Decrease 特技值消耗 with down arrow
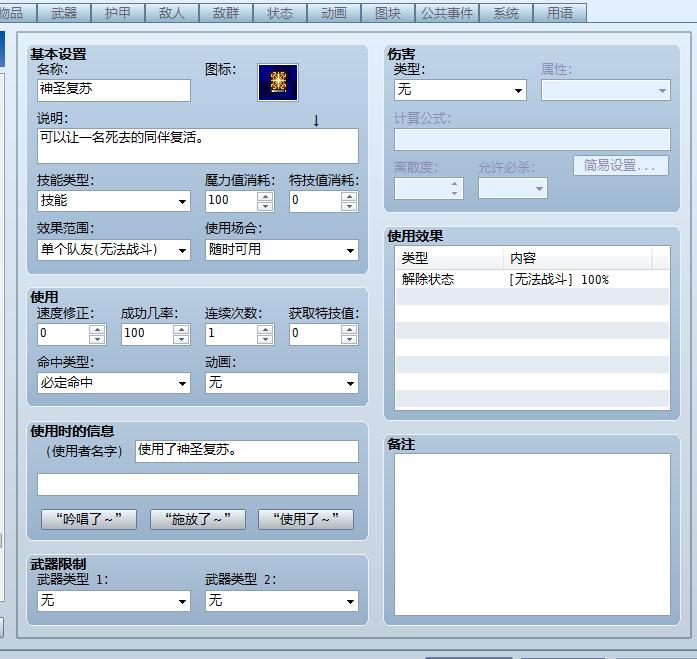The image size is (697, 659). (x=349, y=206)
